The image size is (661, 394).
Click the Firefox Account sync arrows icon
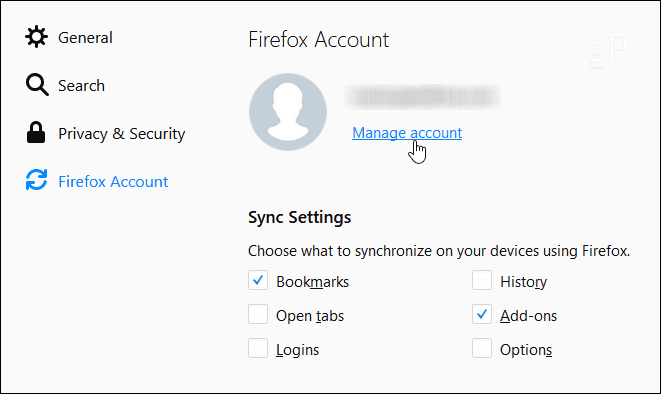37,180
